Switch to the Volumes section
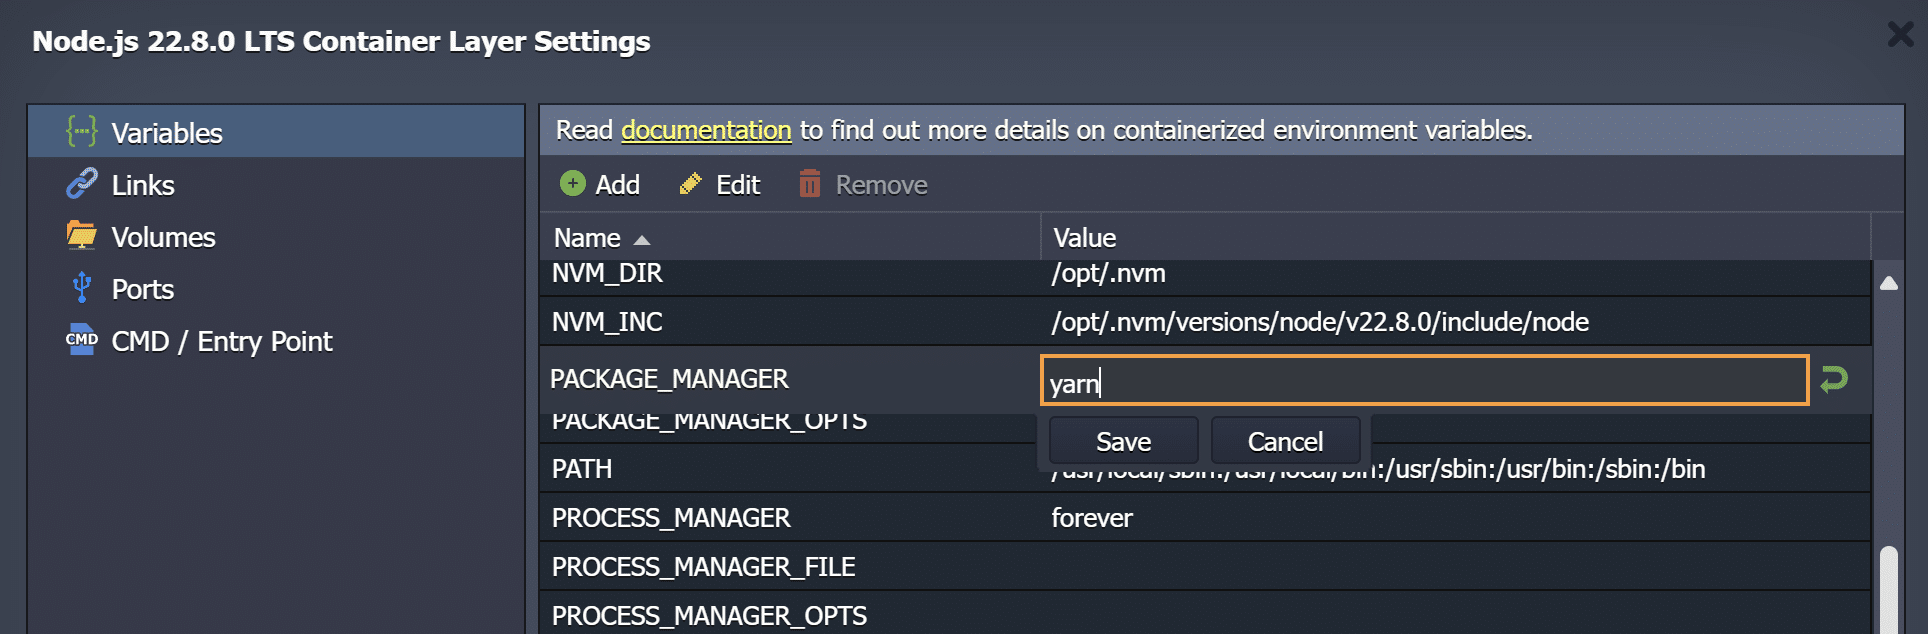This screenshot has height=634, width=1928. pos(163,237)
